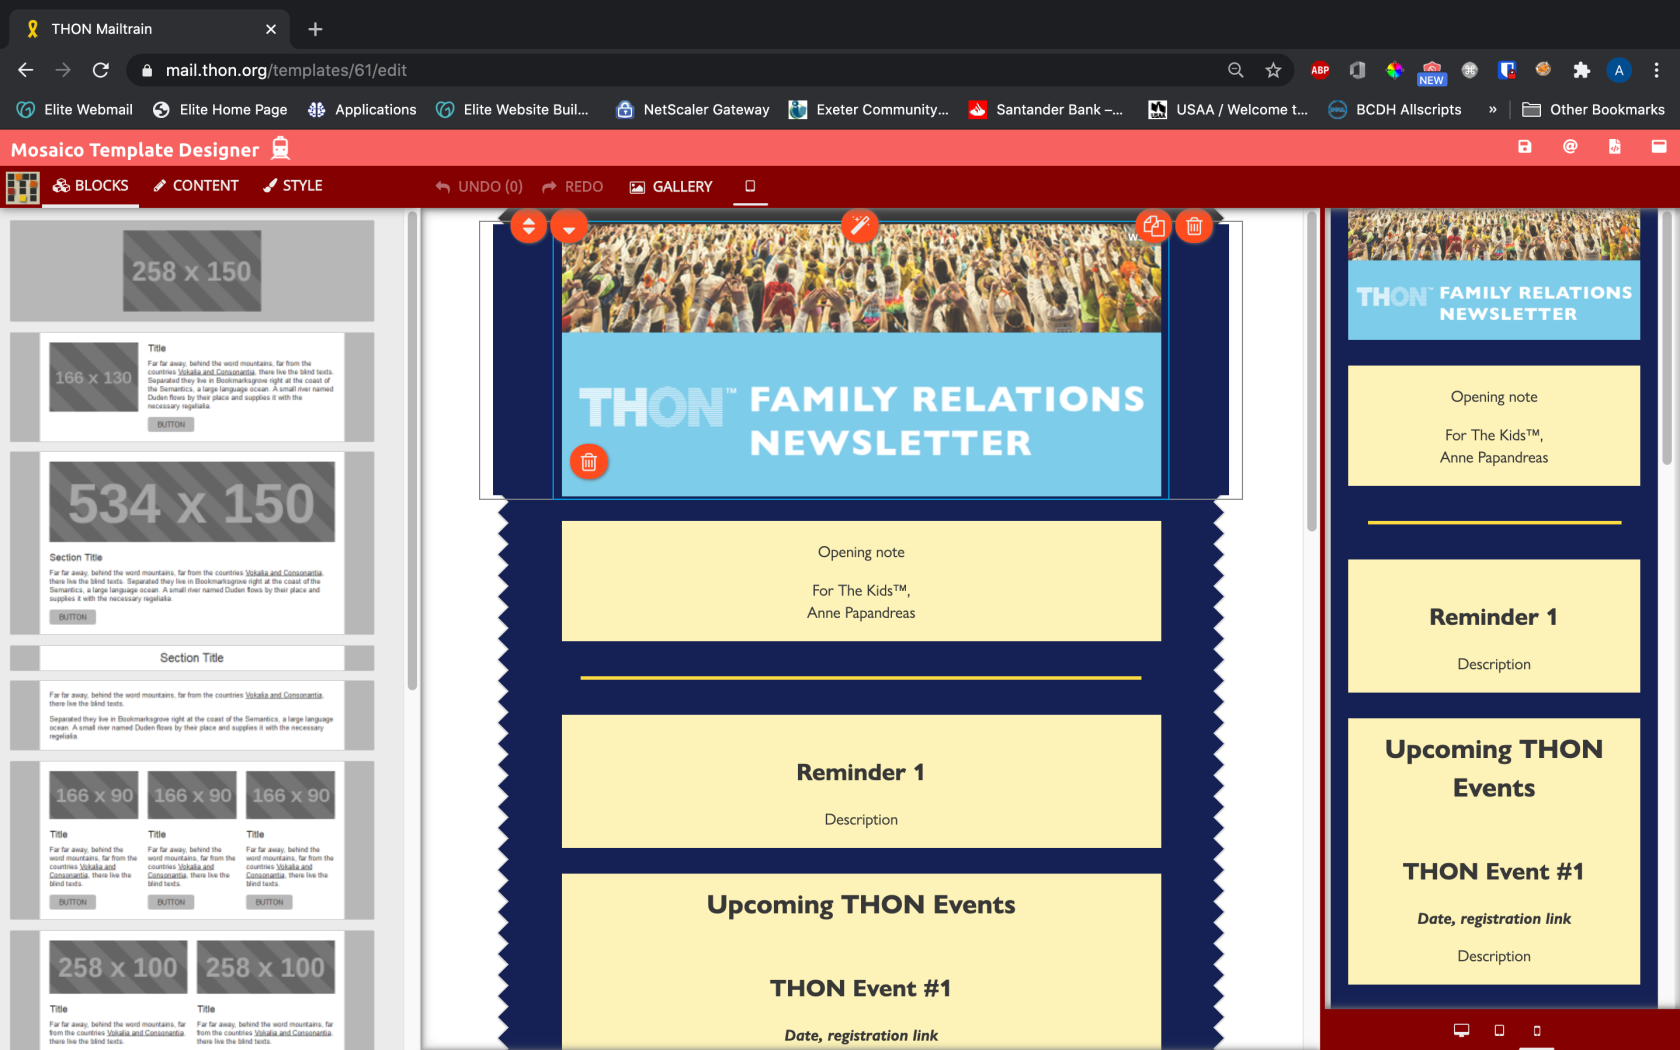Click the zoom magnifier icon in address bar

tap(1236, 70)
